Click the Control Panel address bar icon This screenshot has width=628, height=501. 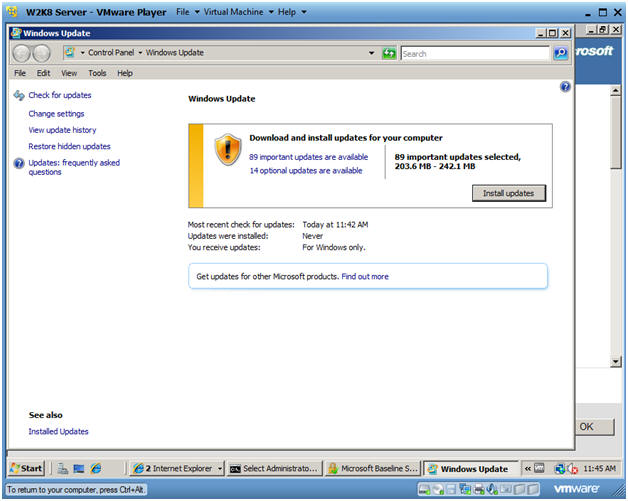point(70,52)
